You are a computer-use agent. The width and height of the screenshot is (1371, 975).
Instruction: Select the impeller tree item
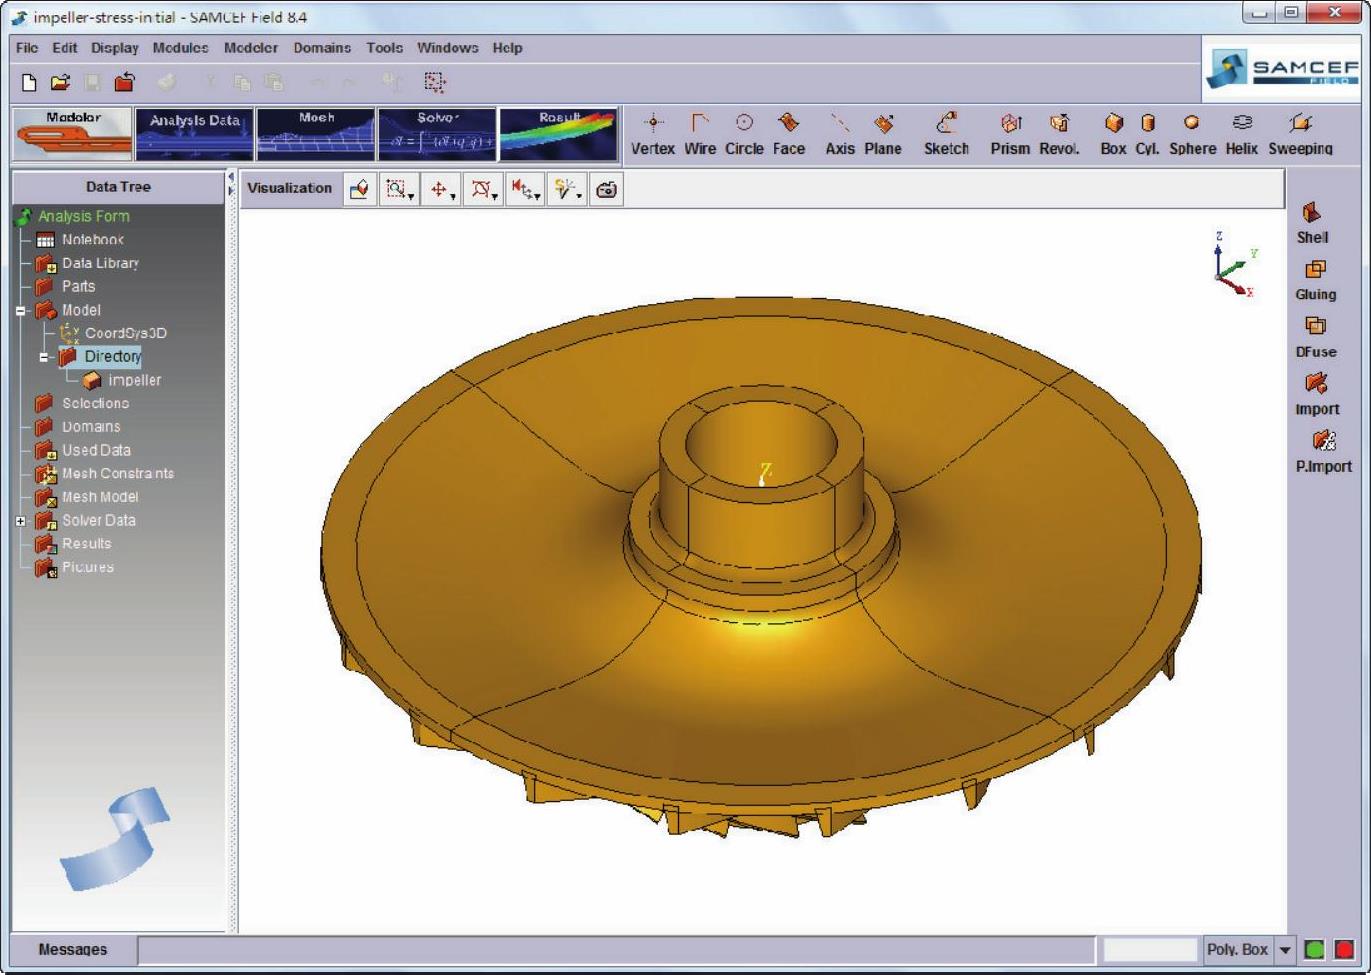click(134, 381)
